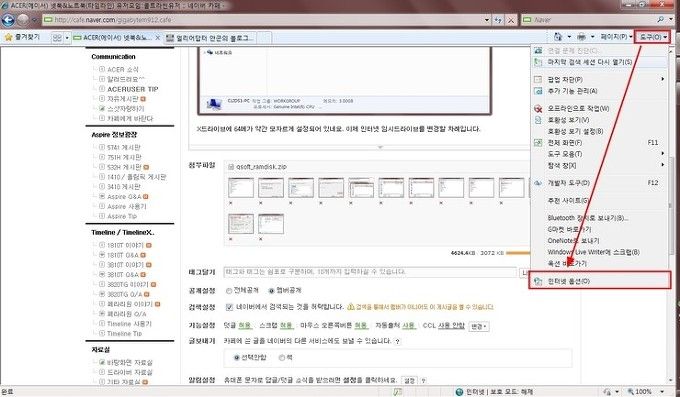680x397 pixels.
Task: Open the Timeline Tip board link
Action: pyautogui.click(x=124, y=334)
